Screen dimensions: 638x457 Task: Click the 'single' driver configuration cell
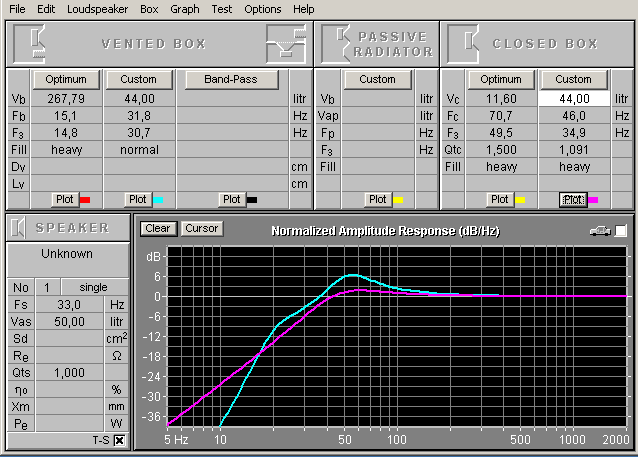[95, 288]
